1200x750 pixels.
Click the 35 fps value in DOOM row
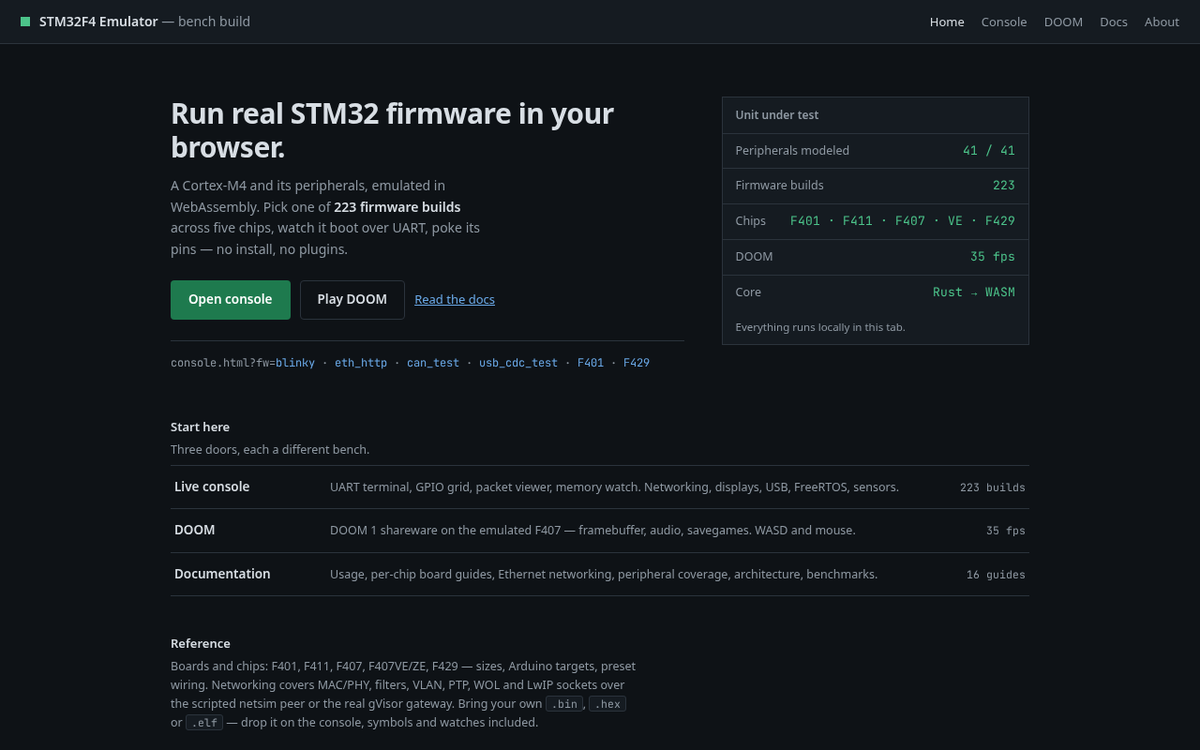[1005, 530]
